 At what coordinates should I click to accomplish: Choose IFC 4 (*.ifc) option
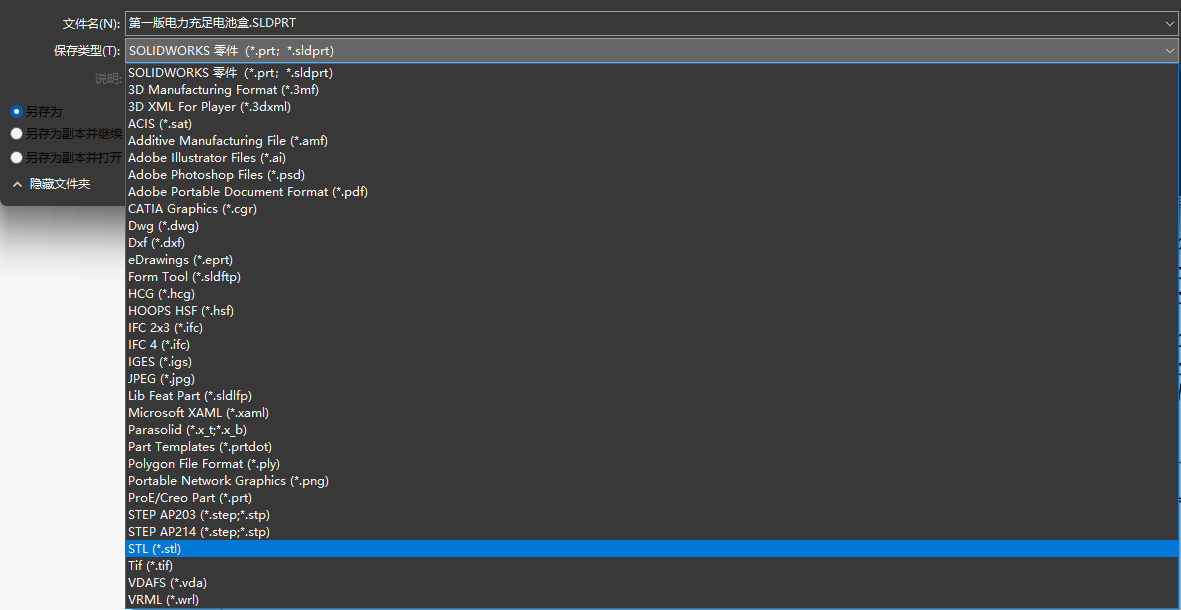(x=652, y=344)
